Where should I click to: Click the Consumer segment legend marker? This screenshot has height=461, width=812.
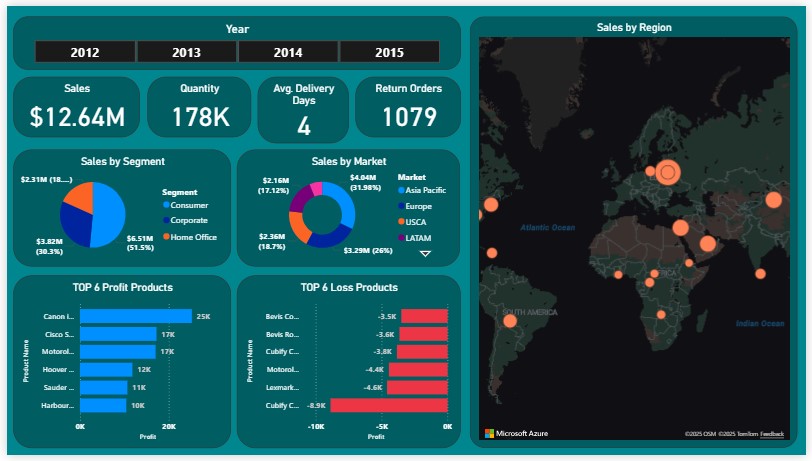coord(166,205)
